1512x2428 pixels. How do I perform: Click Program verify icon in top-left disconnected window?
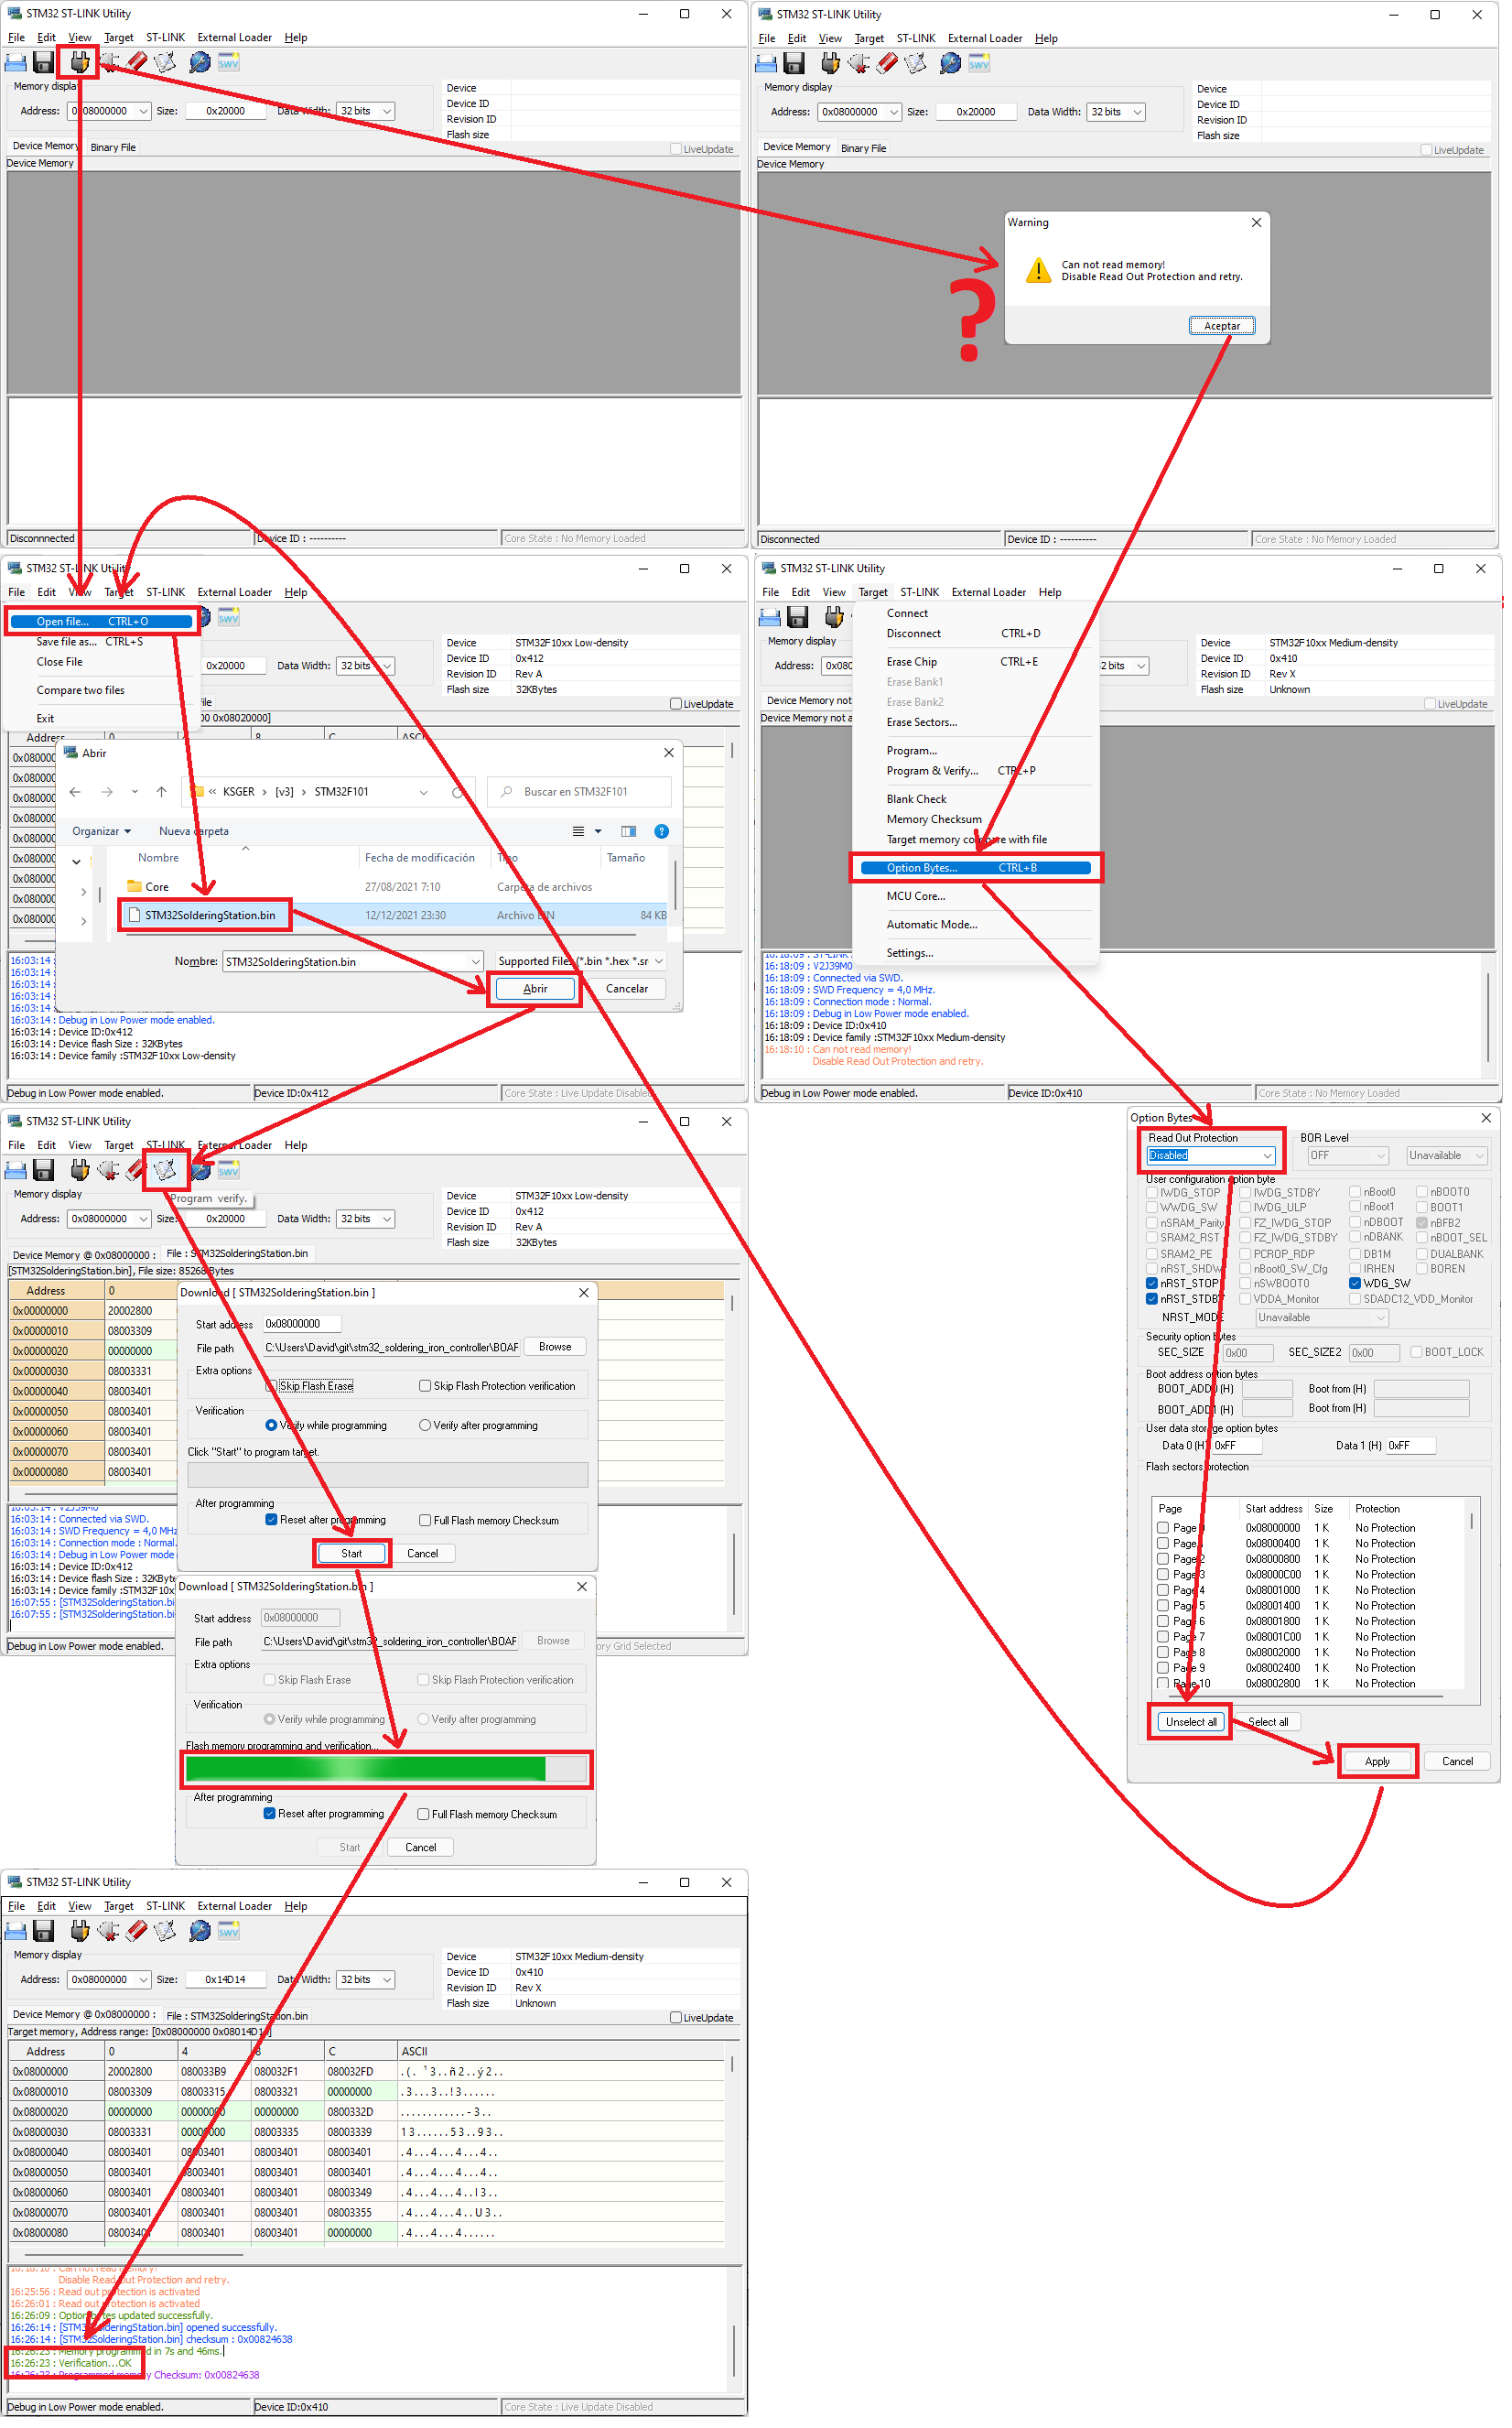click(x=165, y=63)
